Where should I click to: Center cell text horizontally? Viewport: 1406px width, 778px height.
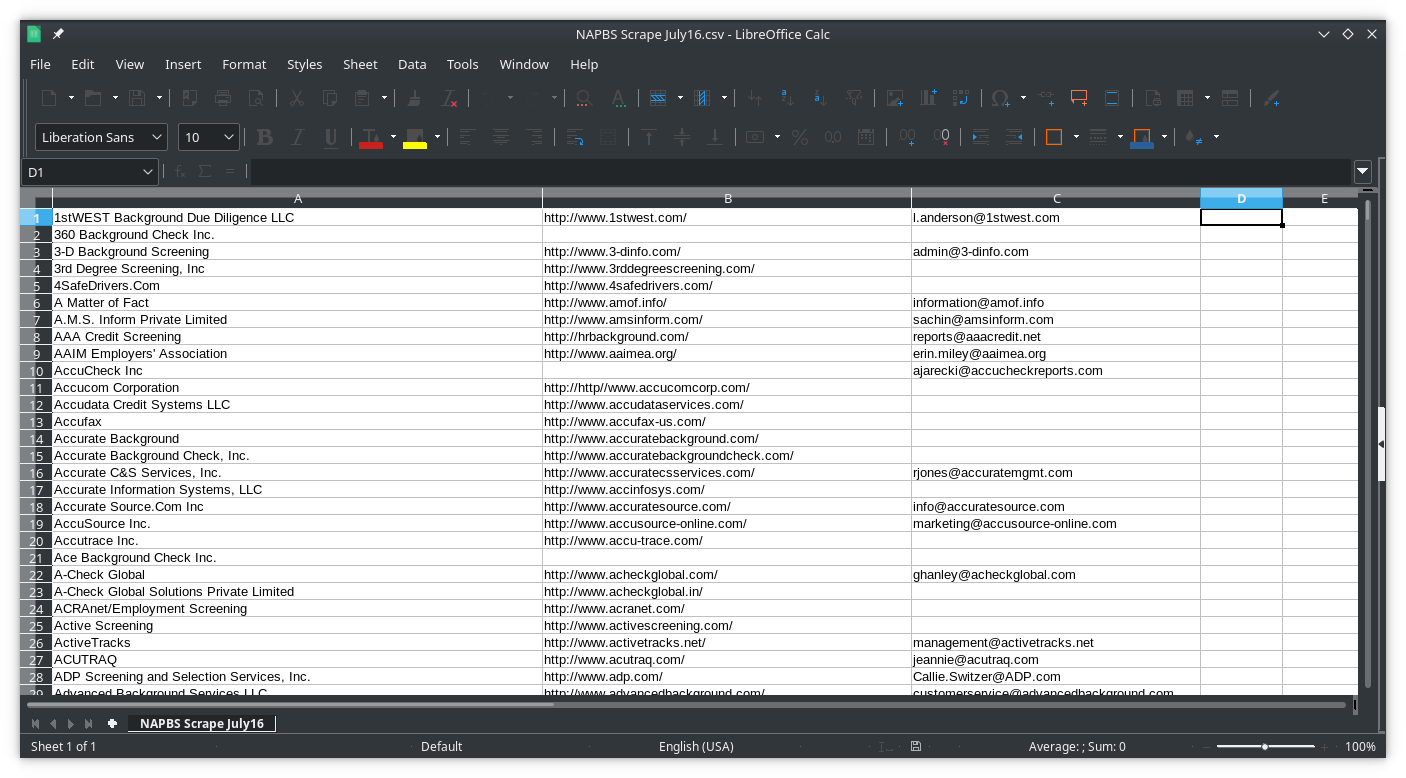[x=501, y=137]
